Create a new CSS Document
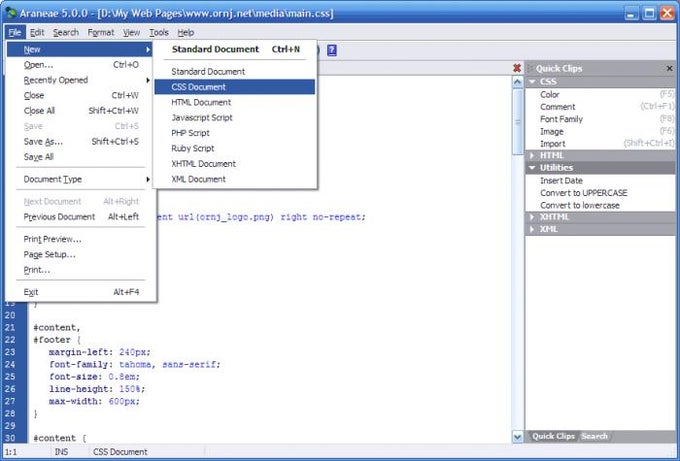This screenshot has height=461, width=680. (235, 87)
